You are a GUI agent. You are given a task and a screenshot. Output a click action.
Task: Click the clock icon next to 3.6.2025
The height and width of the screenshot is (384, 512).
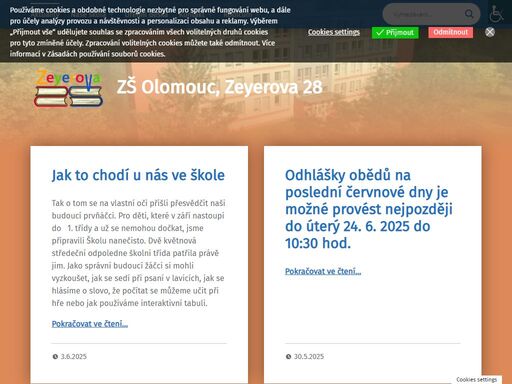[55, 356]
